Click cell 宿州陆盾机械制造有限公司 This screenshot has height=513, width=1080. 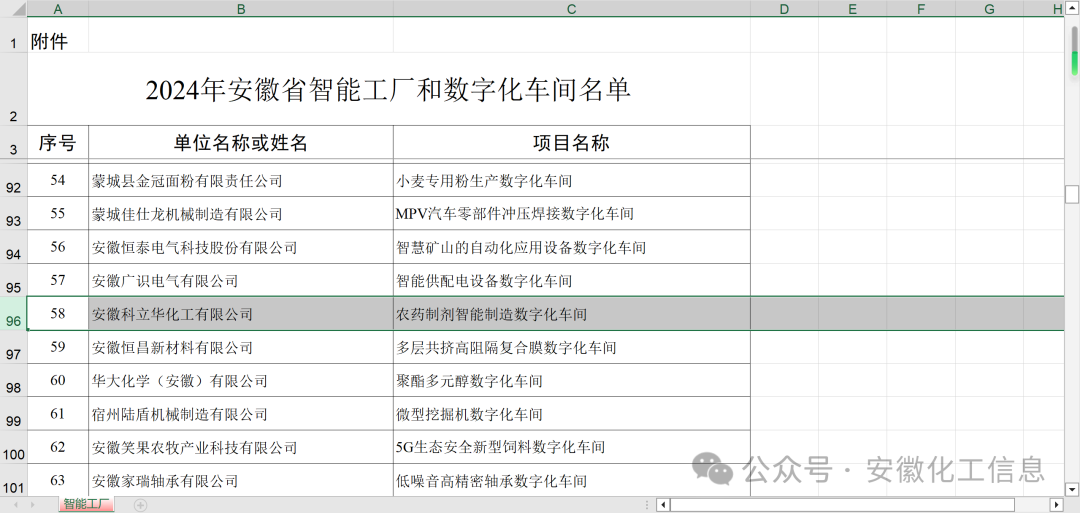(x=241, y=414)
